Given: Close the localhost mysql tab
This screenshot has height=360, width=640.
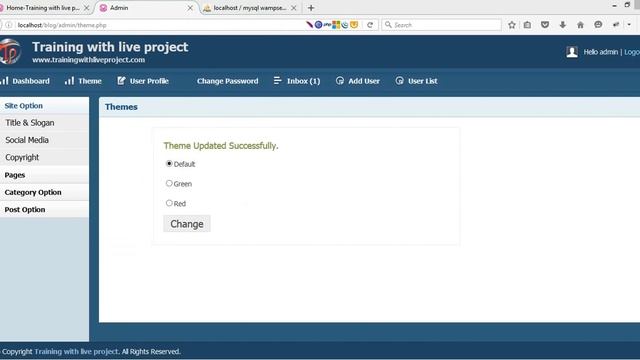Looking at the screenshot, I should (x=293, y=8).
